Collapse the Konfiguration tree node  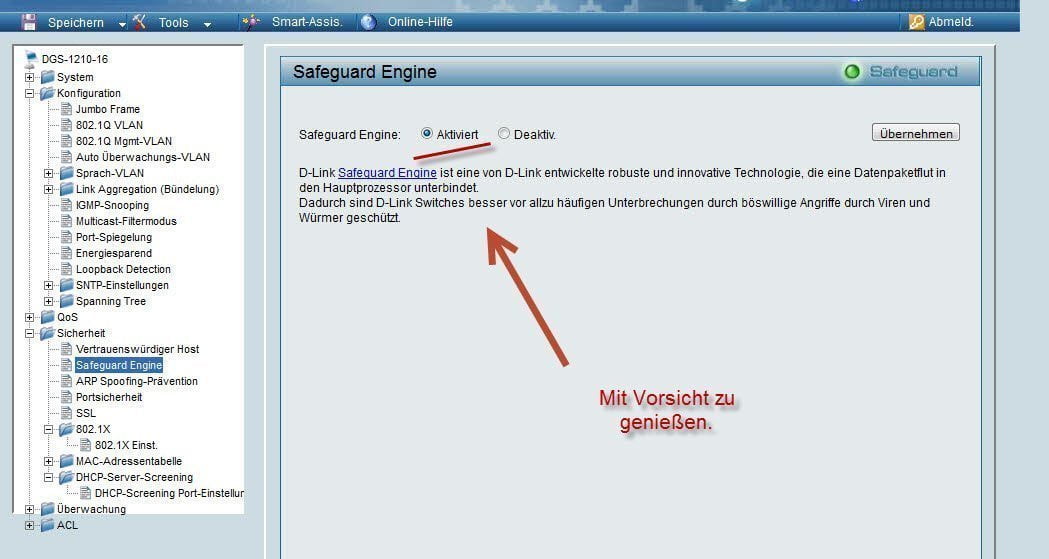pos(29,94)
